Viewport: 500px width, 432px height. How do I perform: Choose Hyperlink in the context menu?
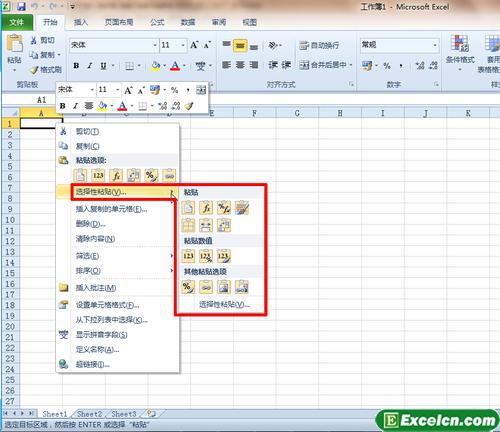[x=118, y=365]
